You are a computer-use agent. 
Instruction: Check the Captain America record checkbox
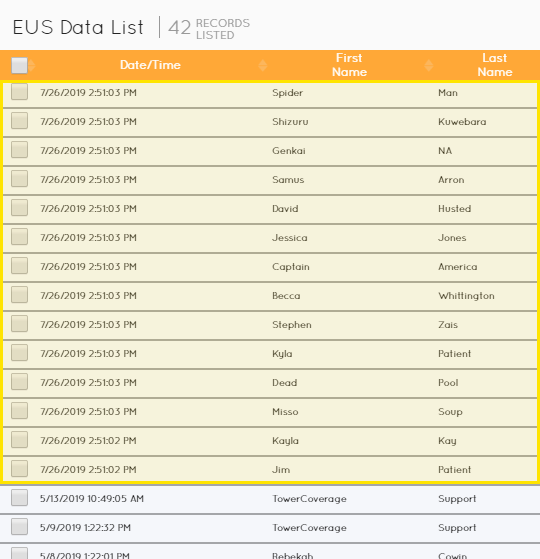tap(19, 266)
